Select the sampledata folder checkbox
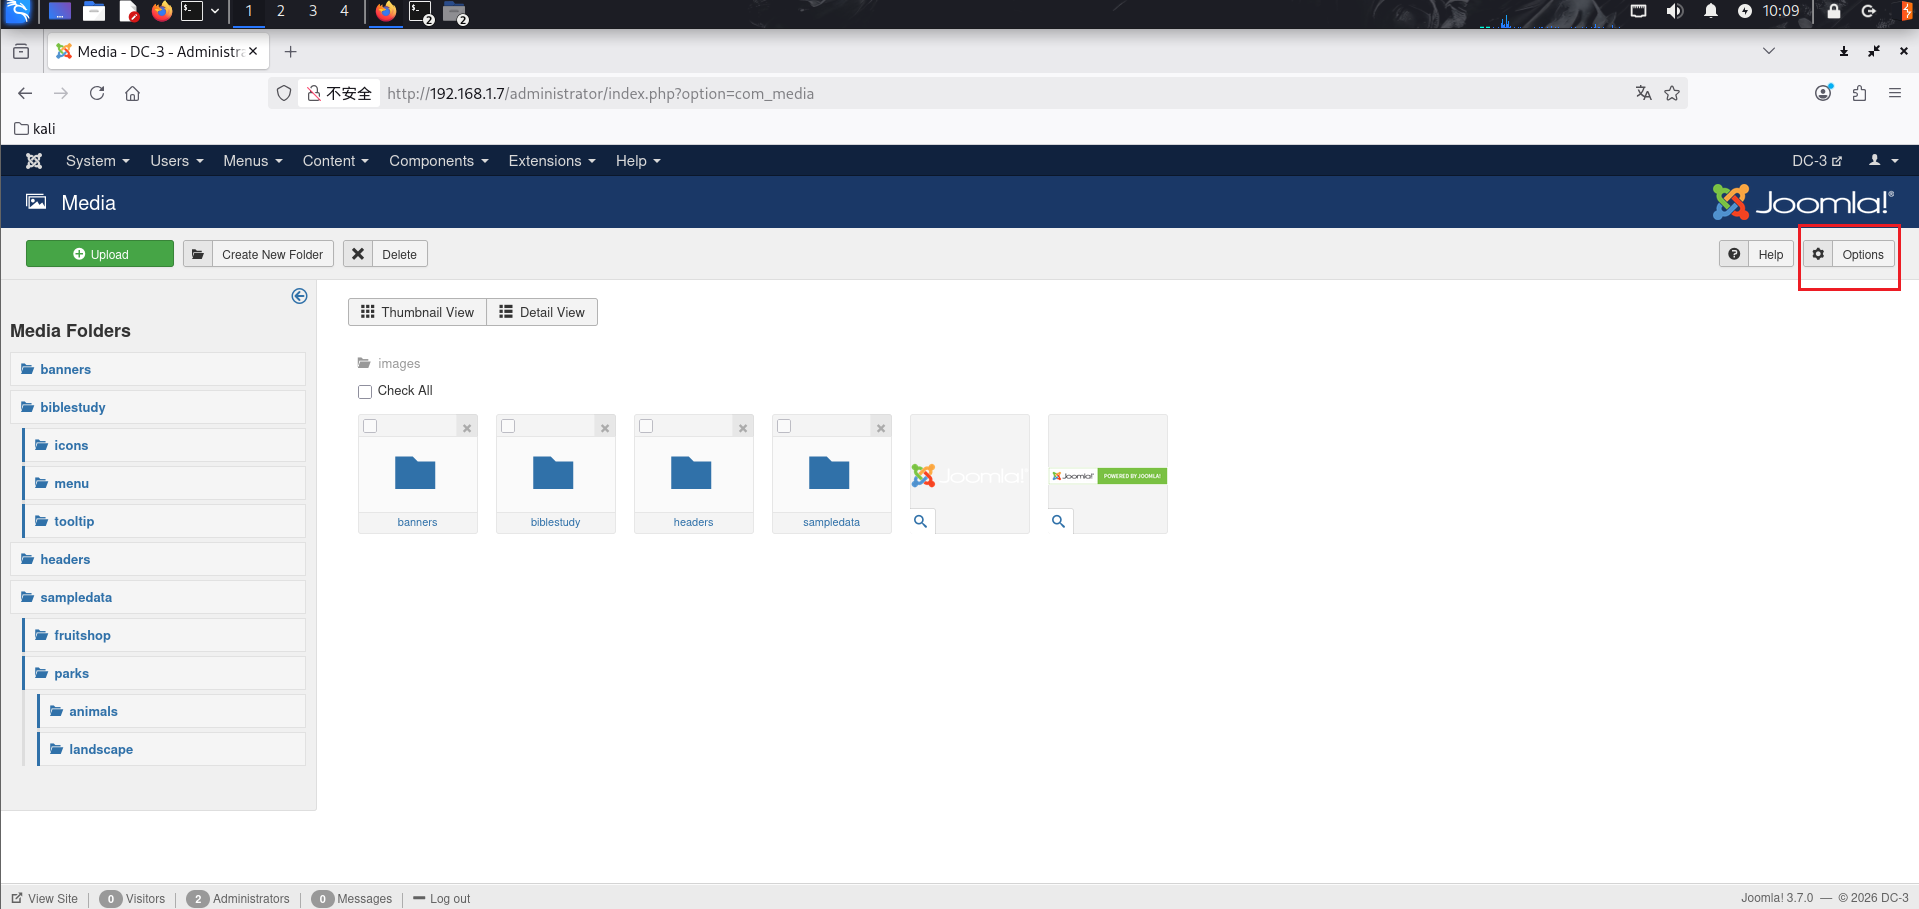 tap(784, 426)
